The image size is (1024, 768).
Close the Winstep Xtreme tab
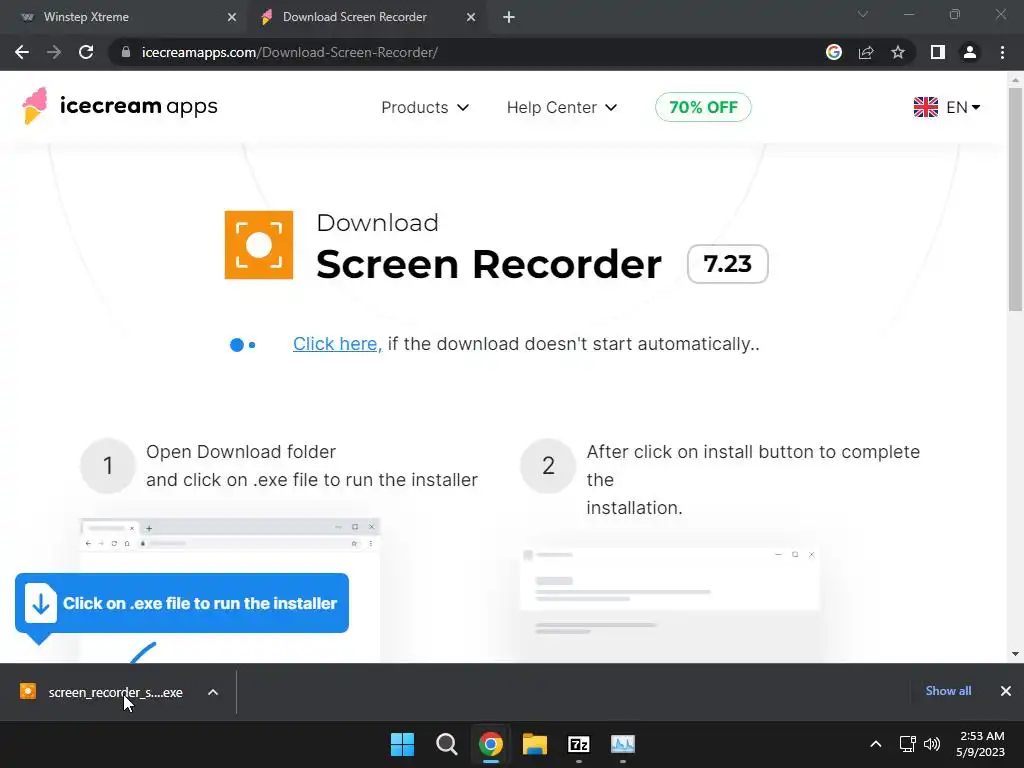232,17
